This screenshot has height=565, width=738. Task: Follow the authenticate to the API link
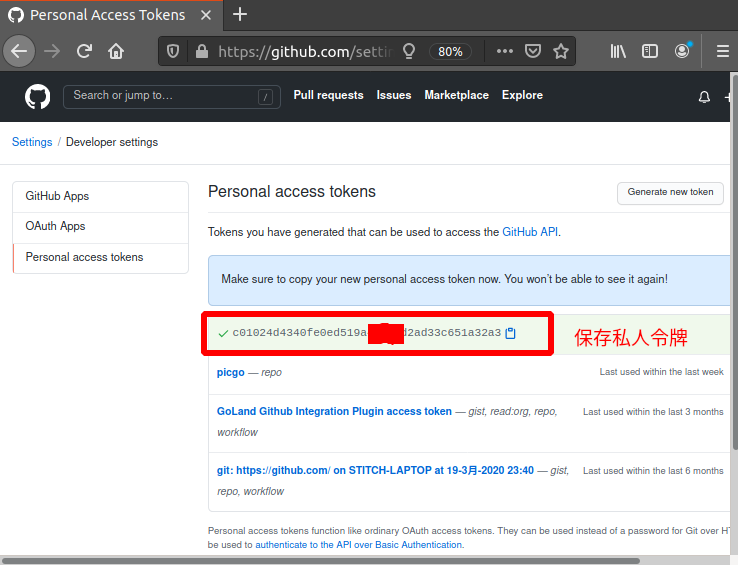(x=359, y=545)
